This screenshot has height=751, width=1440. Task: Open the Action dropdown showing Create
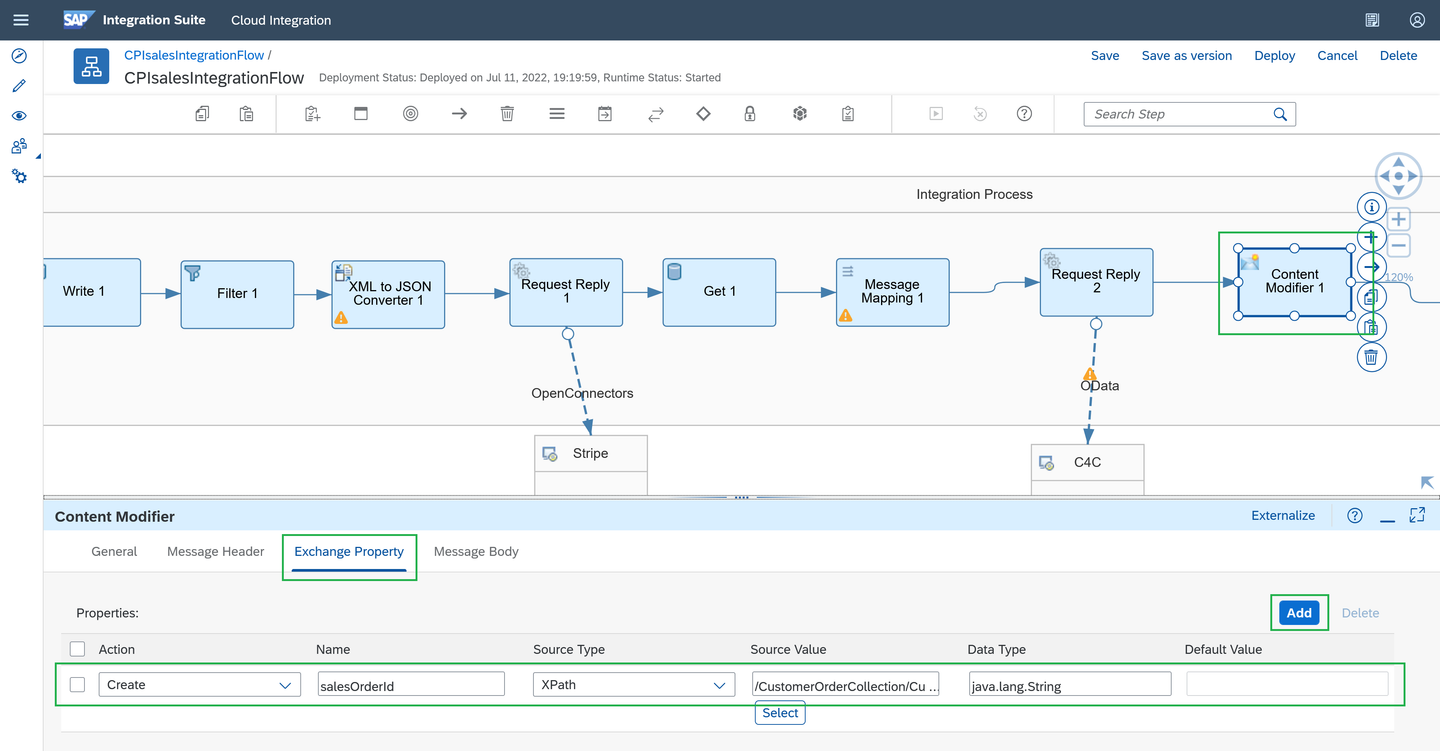199,685
